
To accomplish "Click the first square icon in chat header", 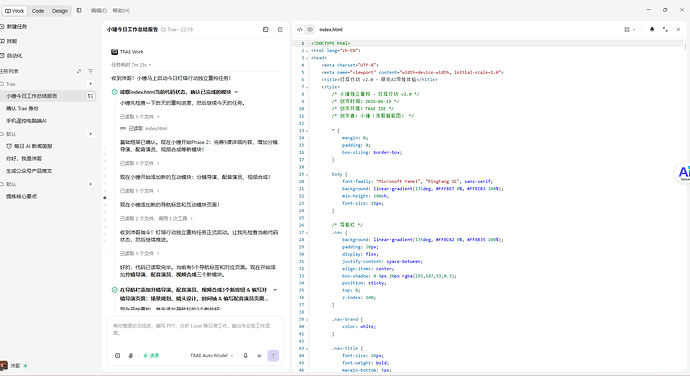I will click(x=265, y=29).
